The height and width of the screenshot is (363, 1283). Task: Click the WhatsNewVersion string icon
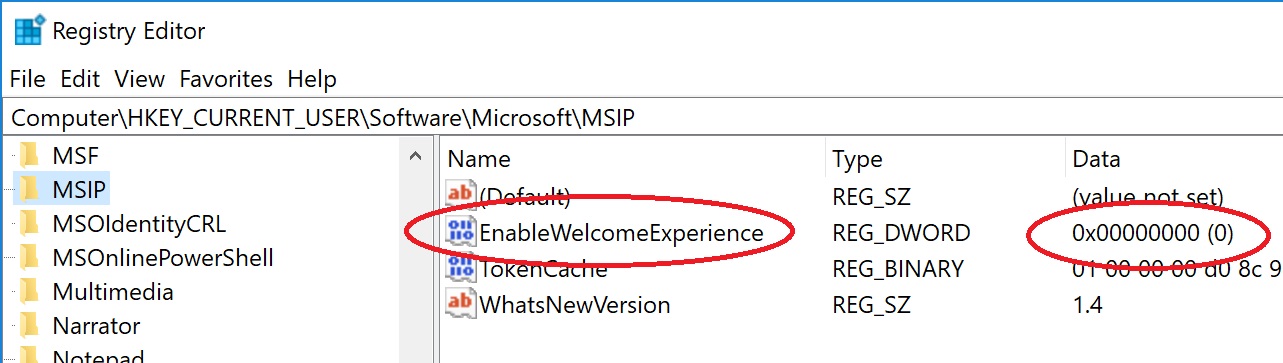click(461, 304)
